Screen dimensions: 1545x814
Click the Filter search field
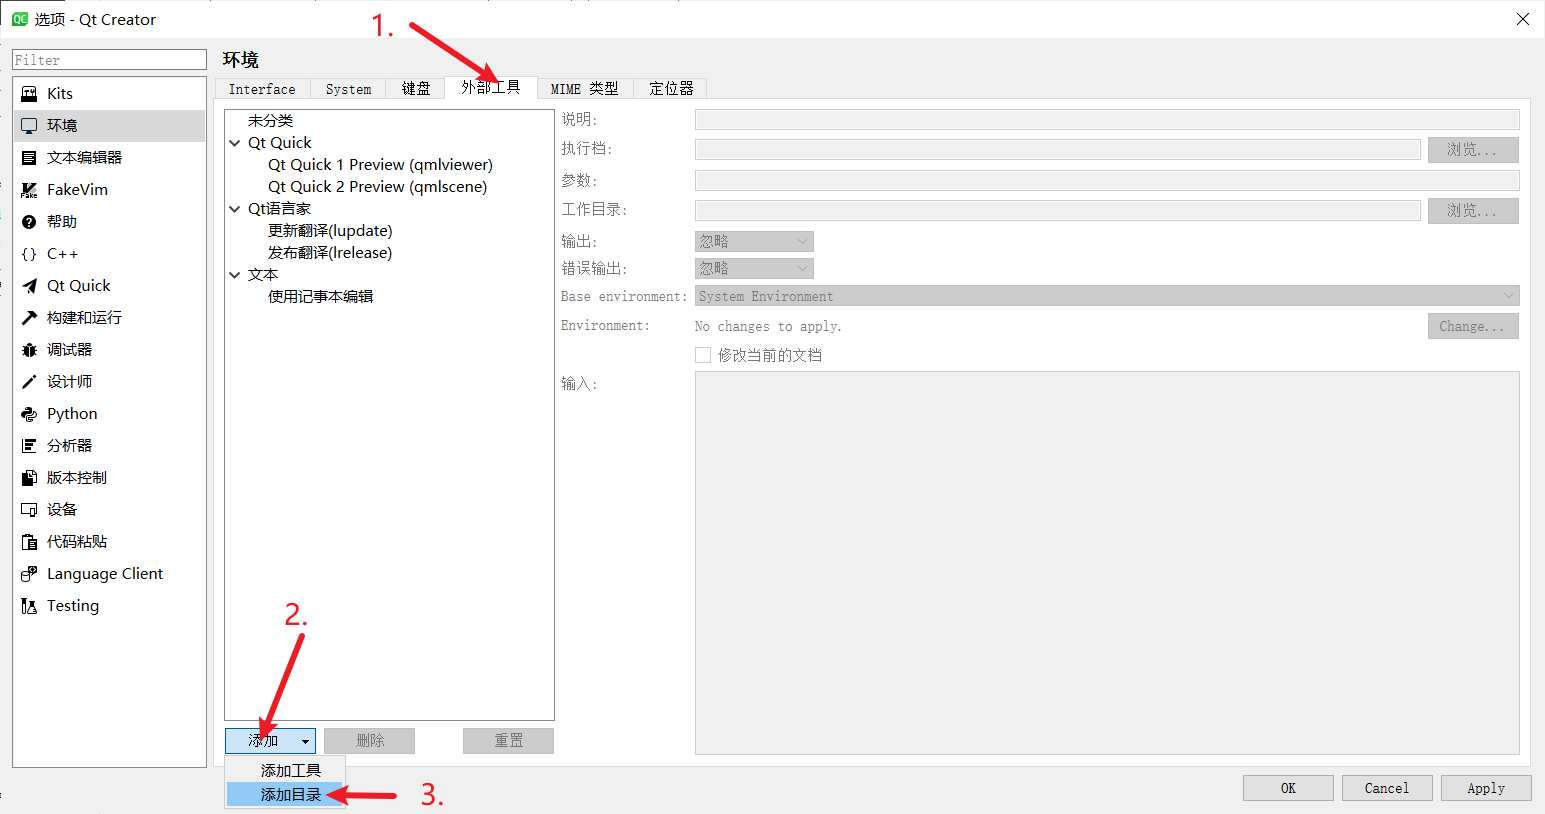tap(110, 60)
